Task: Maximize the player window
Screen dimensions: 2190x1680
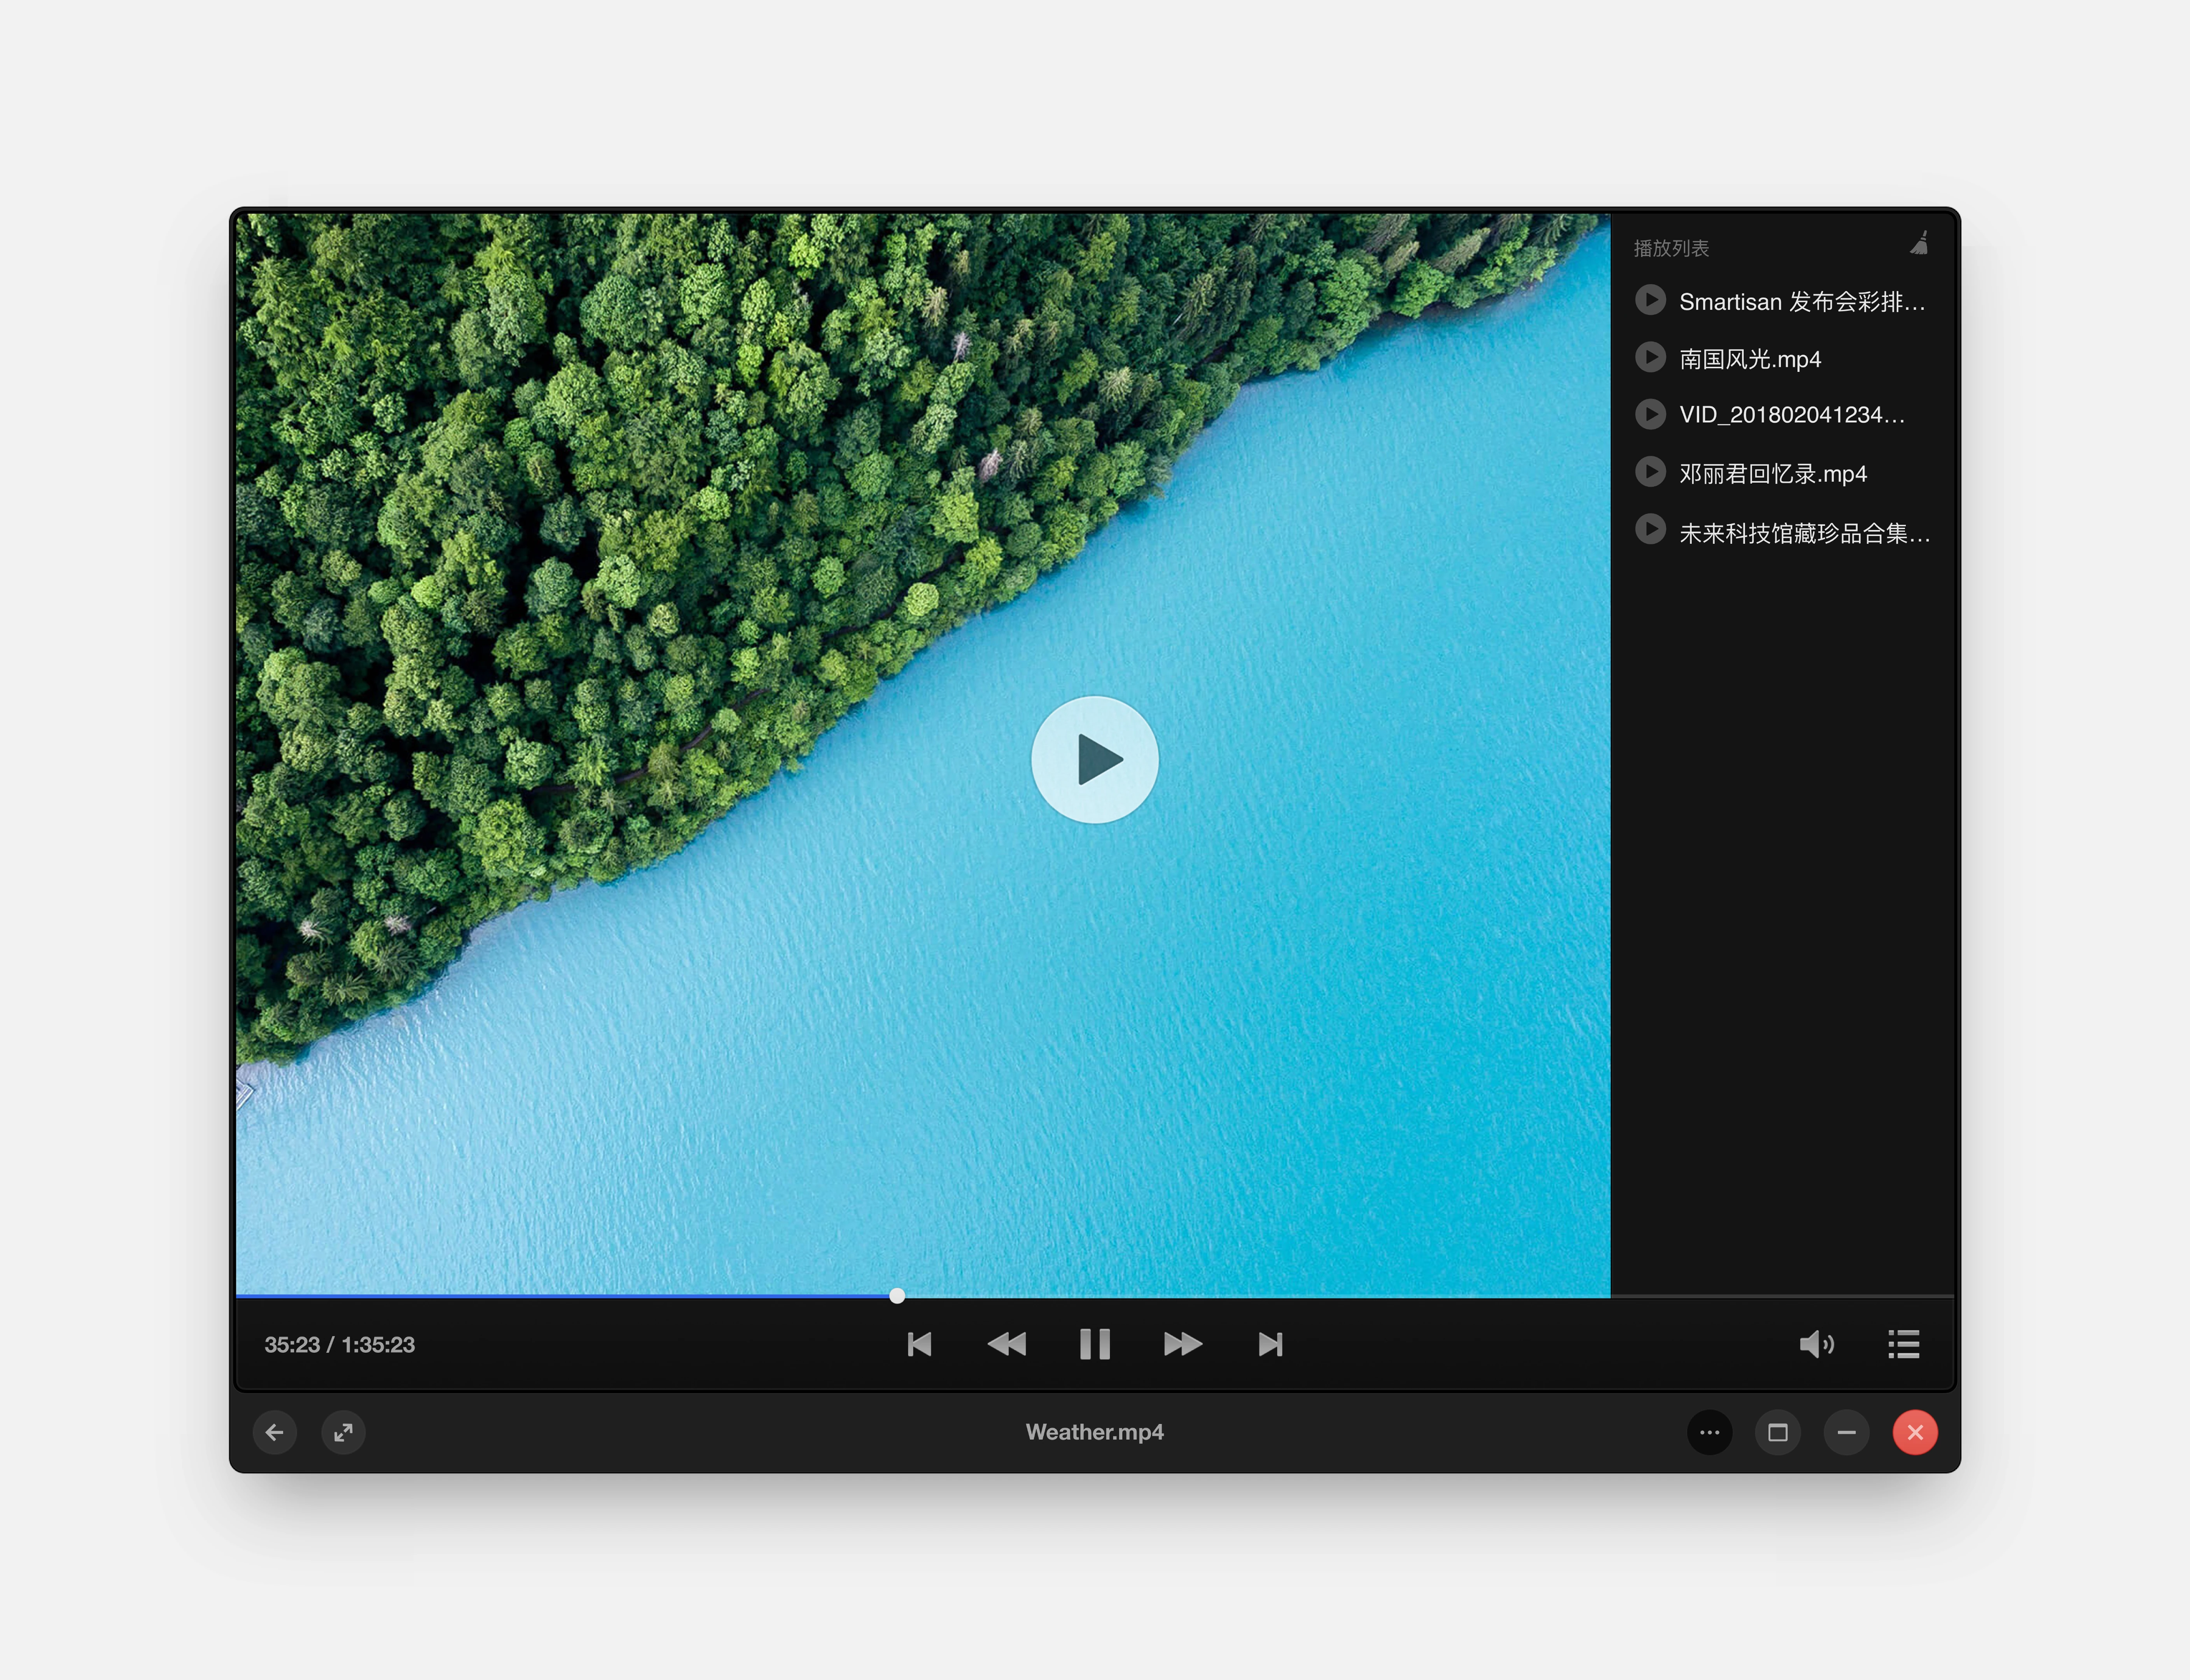Action: [x=1778, y=1433]
